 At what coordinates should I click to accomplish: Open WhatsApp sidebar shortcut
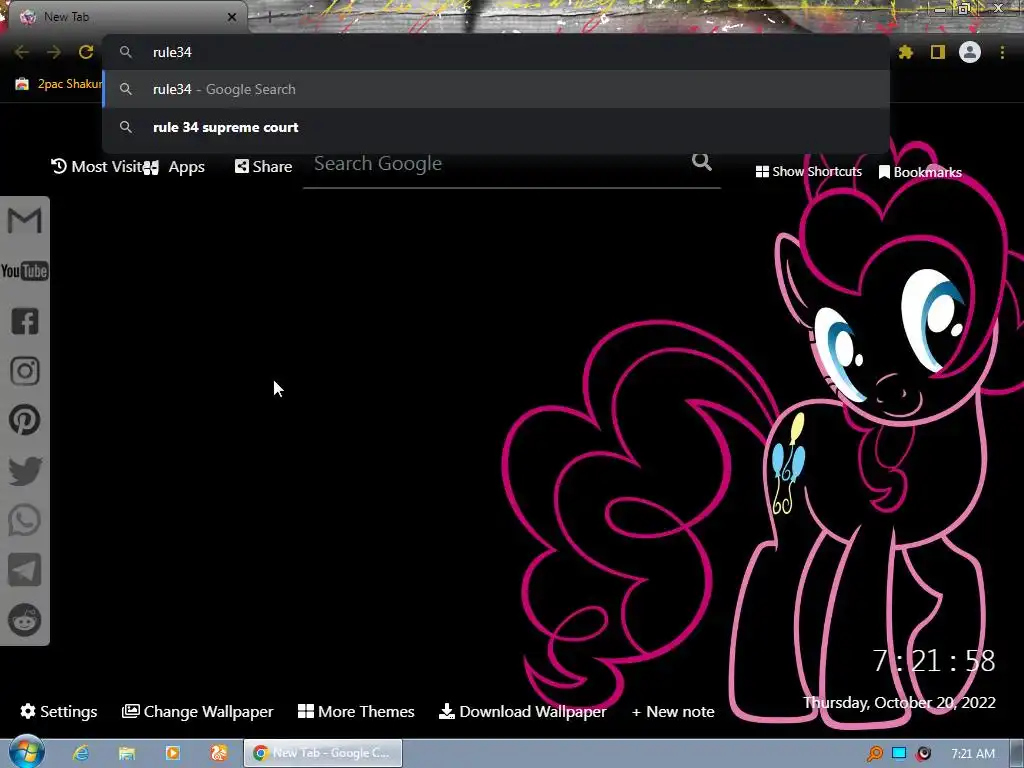[x=25, y=520]
